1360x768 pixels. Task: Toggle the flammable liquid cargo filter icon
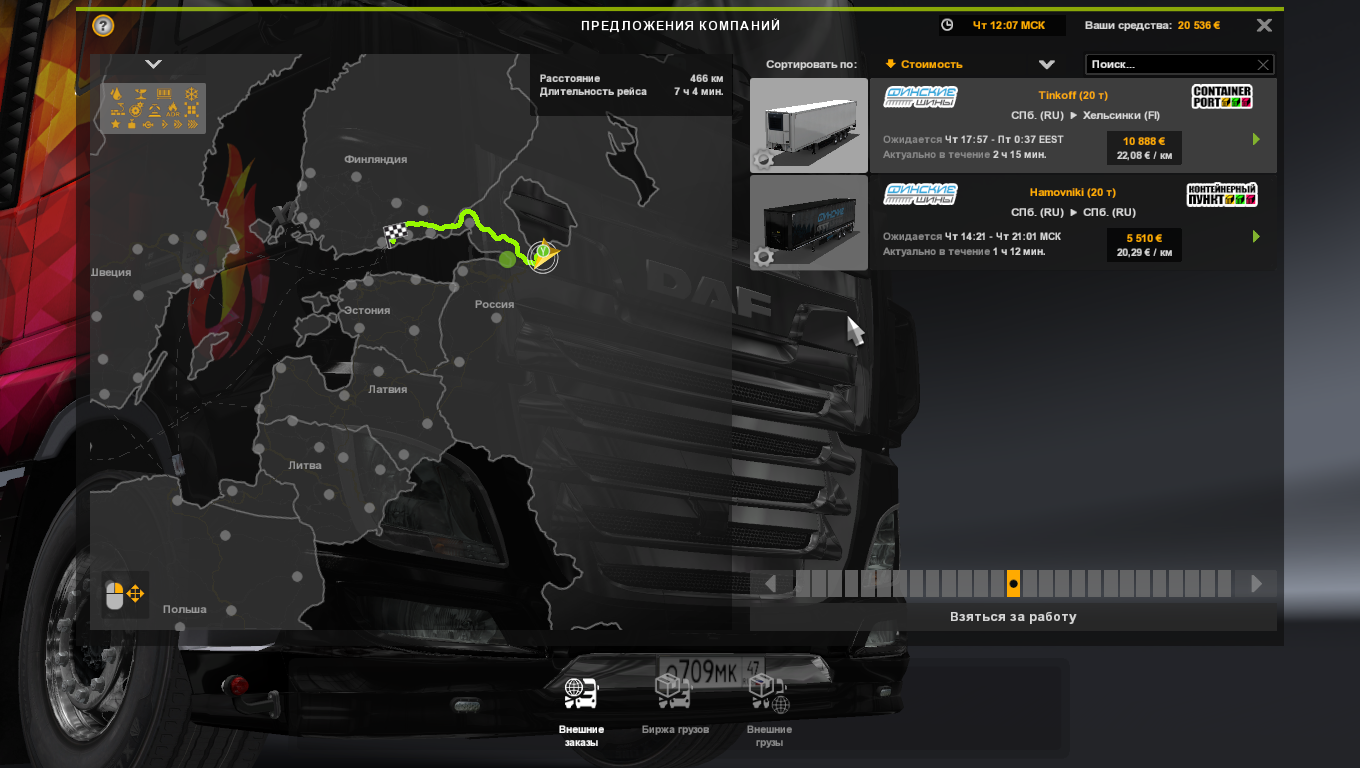point(116,93)
